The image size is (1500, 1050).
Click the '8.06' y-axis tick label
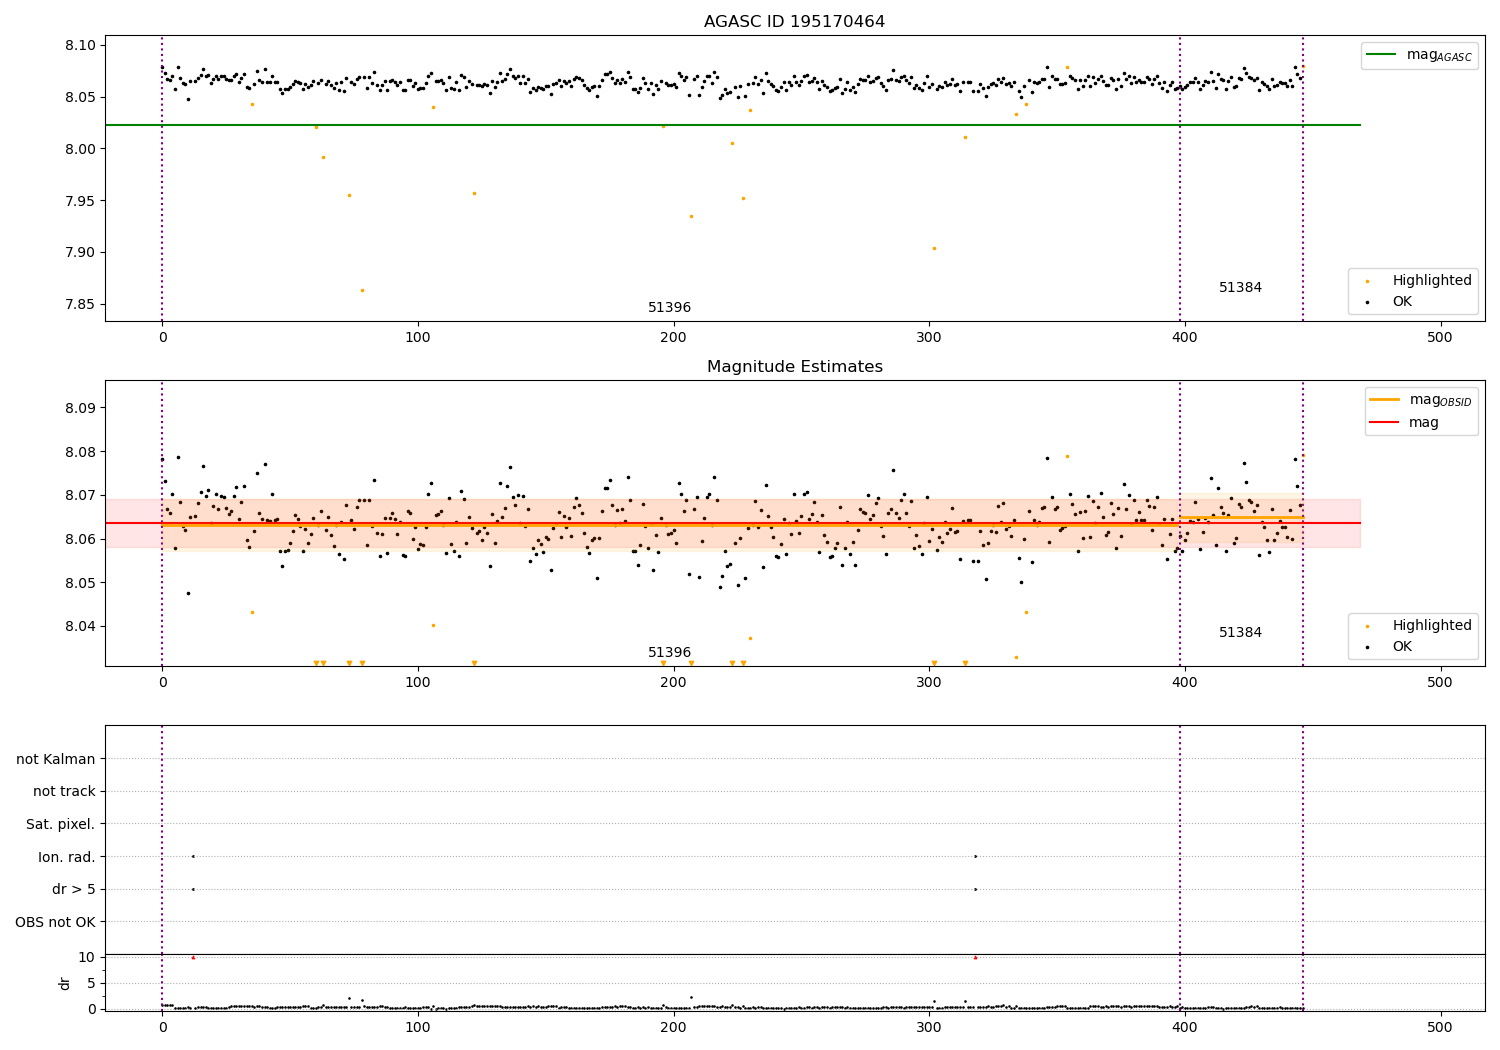tap(81, 539)
